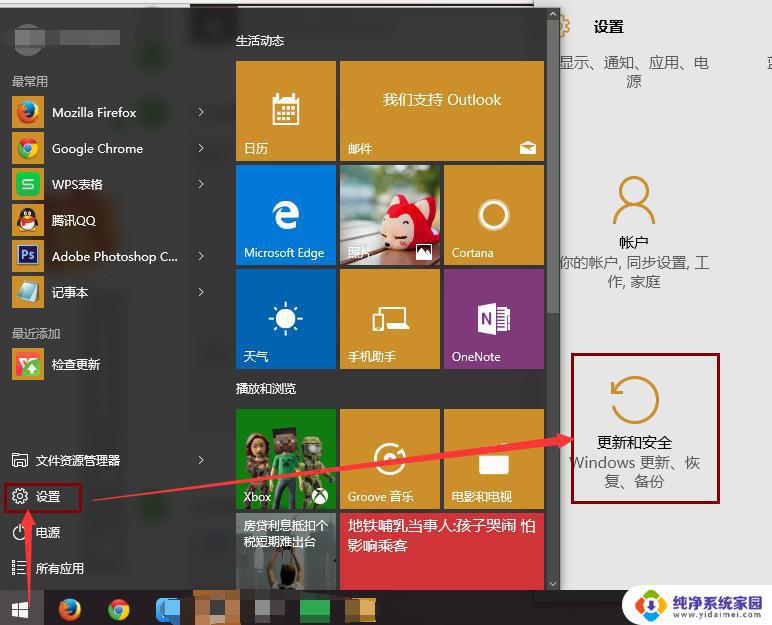Open Firefox from the taskbar
The width and height of the screenshot is (772, 625).
tap(70, 610)
